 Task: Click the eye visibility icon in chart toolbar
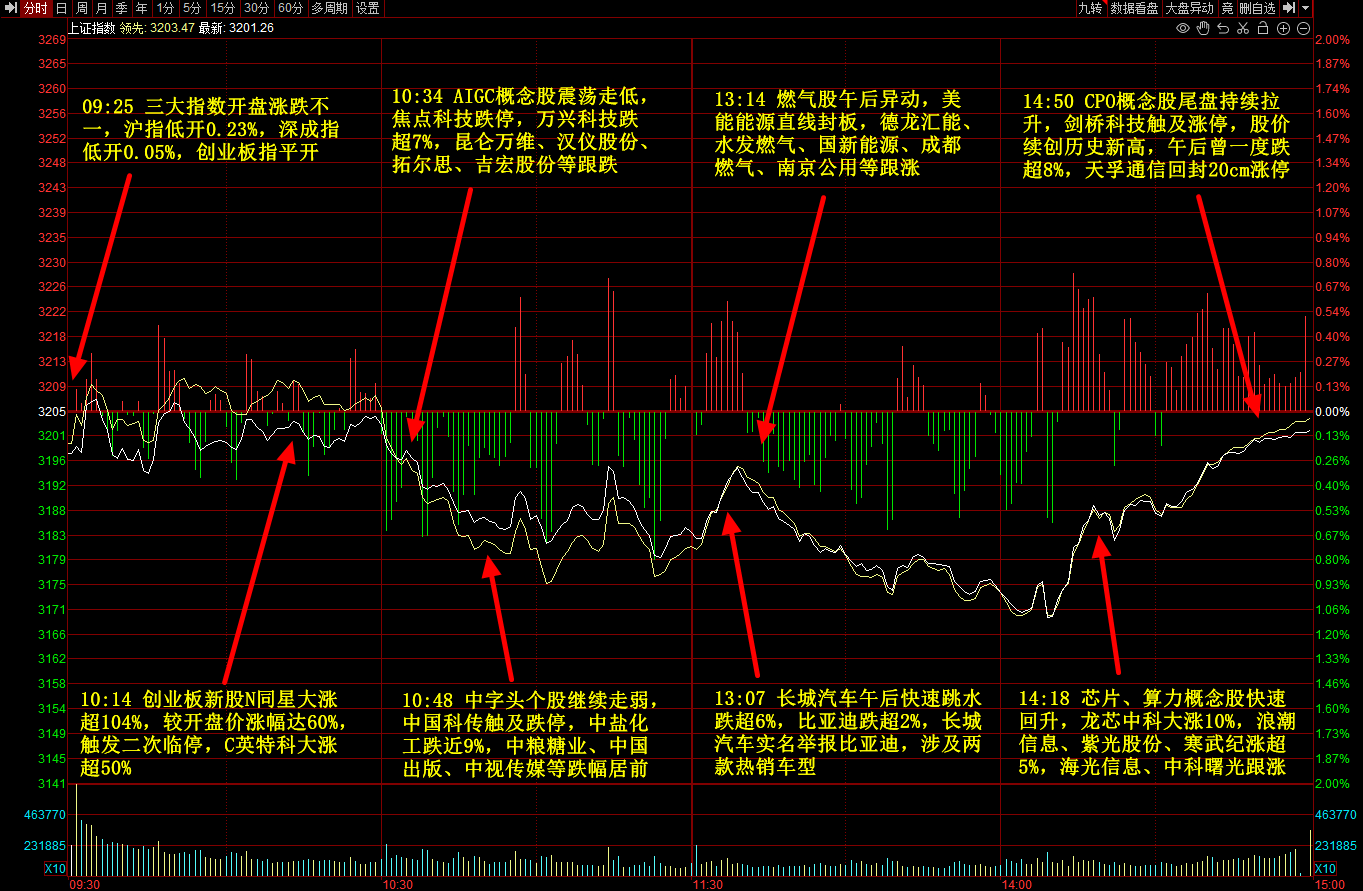[1183, 28]
